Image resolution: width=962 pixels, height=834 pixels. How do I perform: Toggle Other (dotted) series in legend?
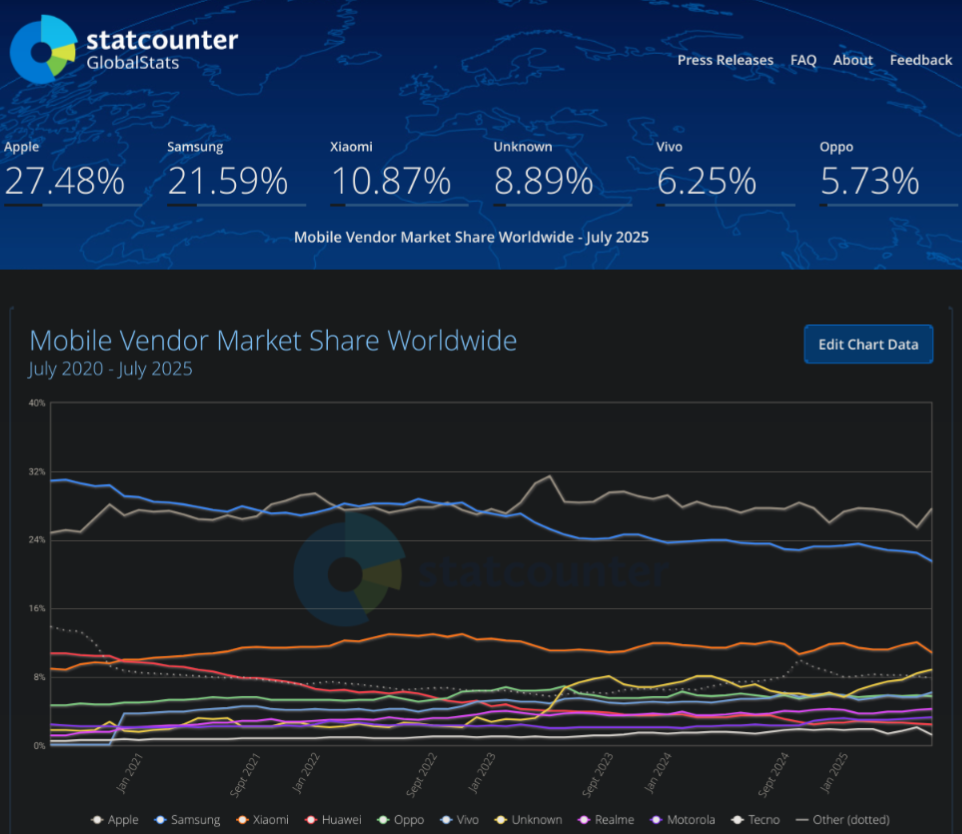point(843,820)
